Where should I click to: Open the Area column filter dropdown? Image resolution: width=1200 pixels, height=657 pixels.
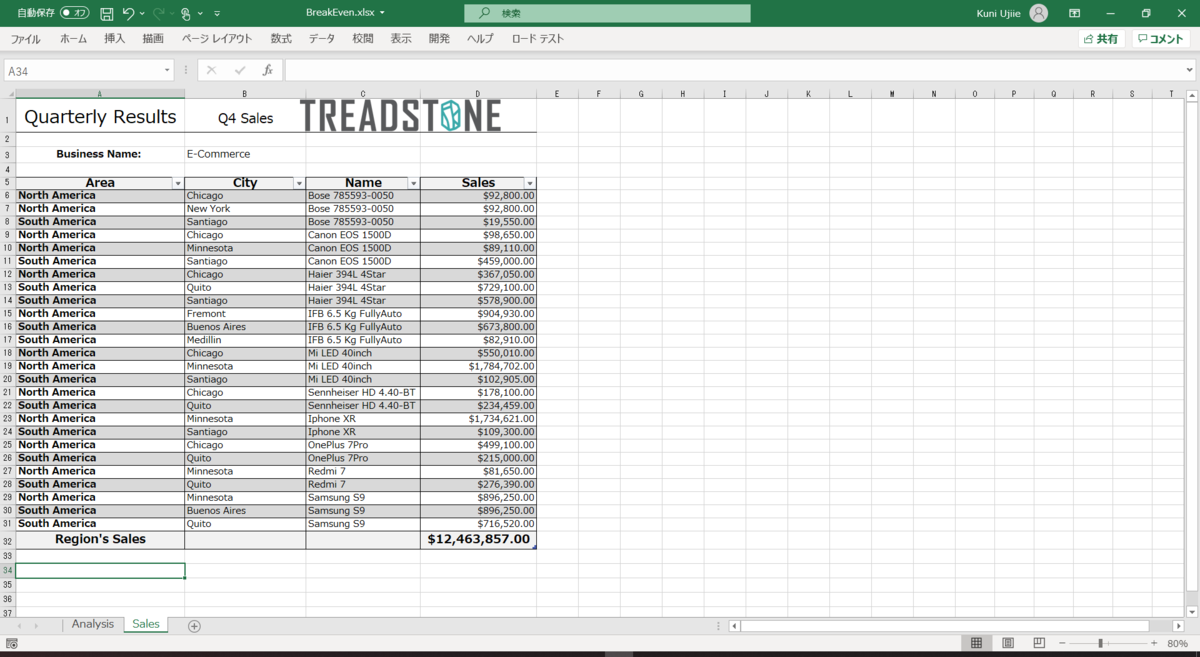point(178,184)
